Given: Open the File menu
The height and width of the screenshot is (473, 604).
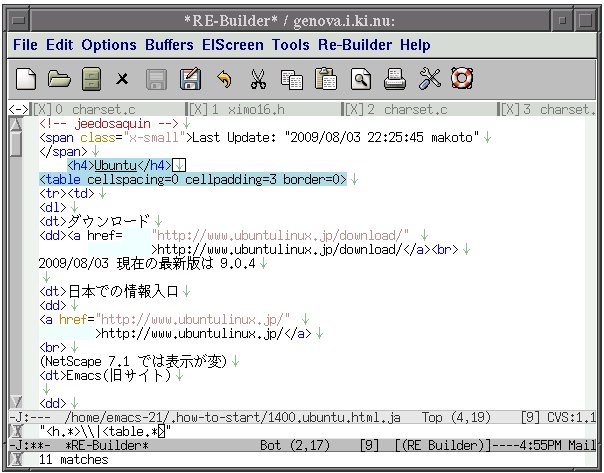Looking at the screenshot, I should pos(25,45).
